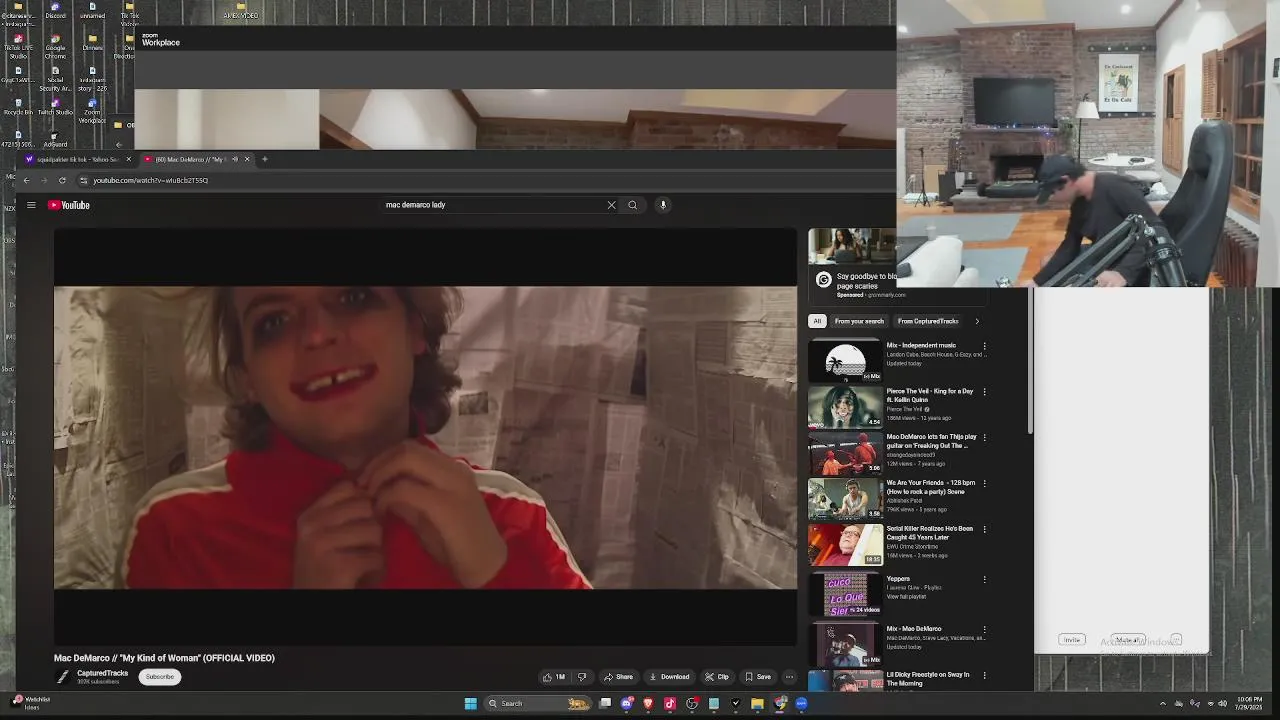Screen dimensions: 1280x720
Task: Open Task View on the taskbar
Action: [605, 704]
